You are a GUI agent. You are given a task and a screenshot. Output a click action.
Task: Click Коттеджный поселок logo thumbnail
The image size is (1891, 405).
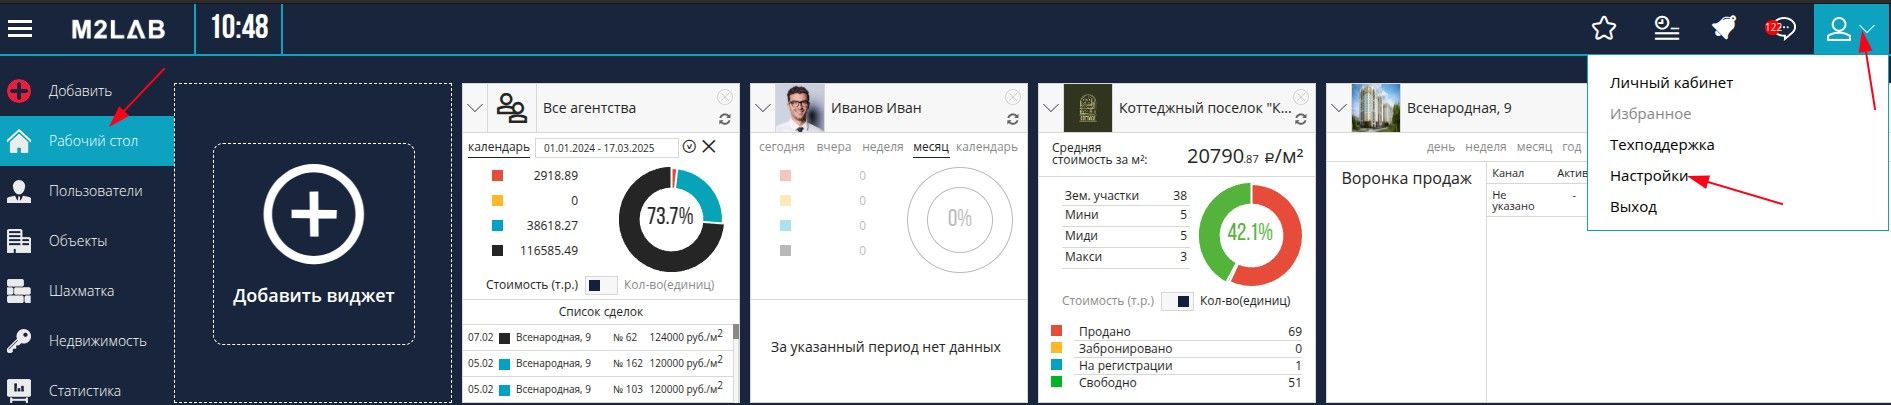tap(1087, 108)
